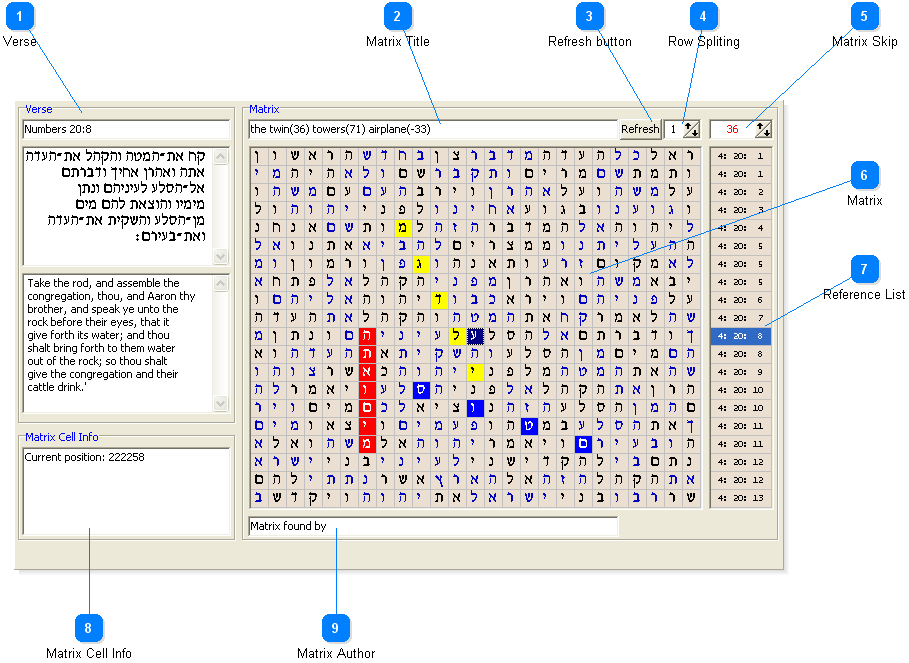Click the topmost yellow highlighted matrix cell
The width and height of the screenshot is (909, 663).
(x=403, y=228)
